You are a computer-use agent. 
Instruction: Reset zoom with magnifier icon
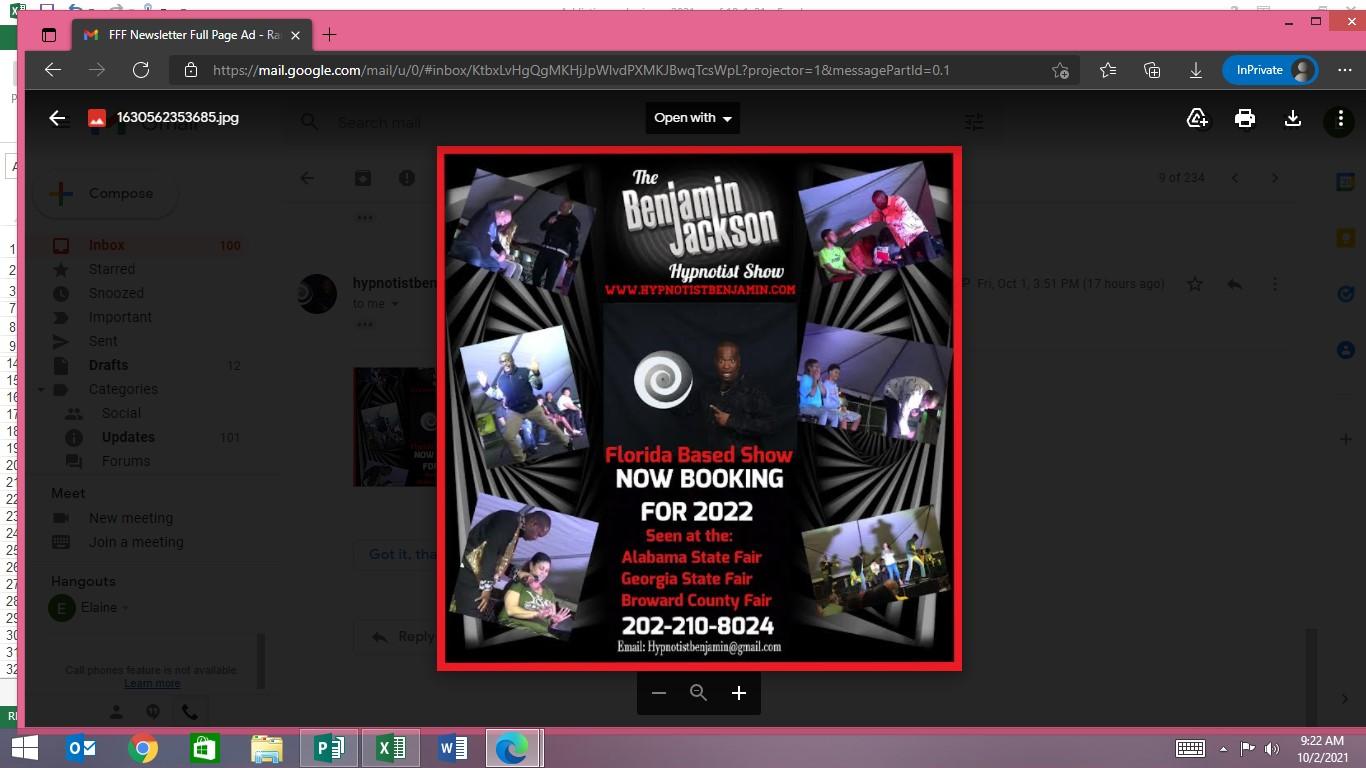(698, 693)
